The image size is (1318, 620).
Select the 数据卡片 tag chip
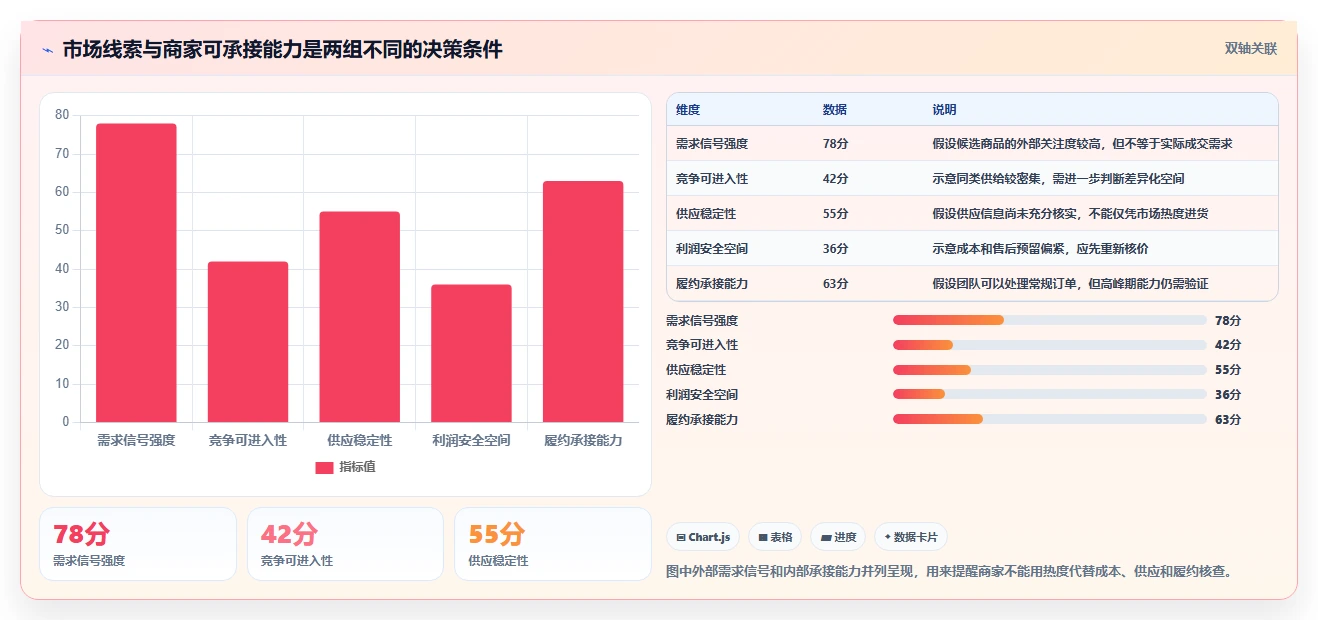point(911,537)
